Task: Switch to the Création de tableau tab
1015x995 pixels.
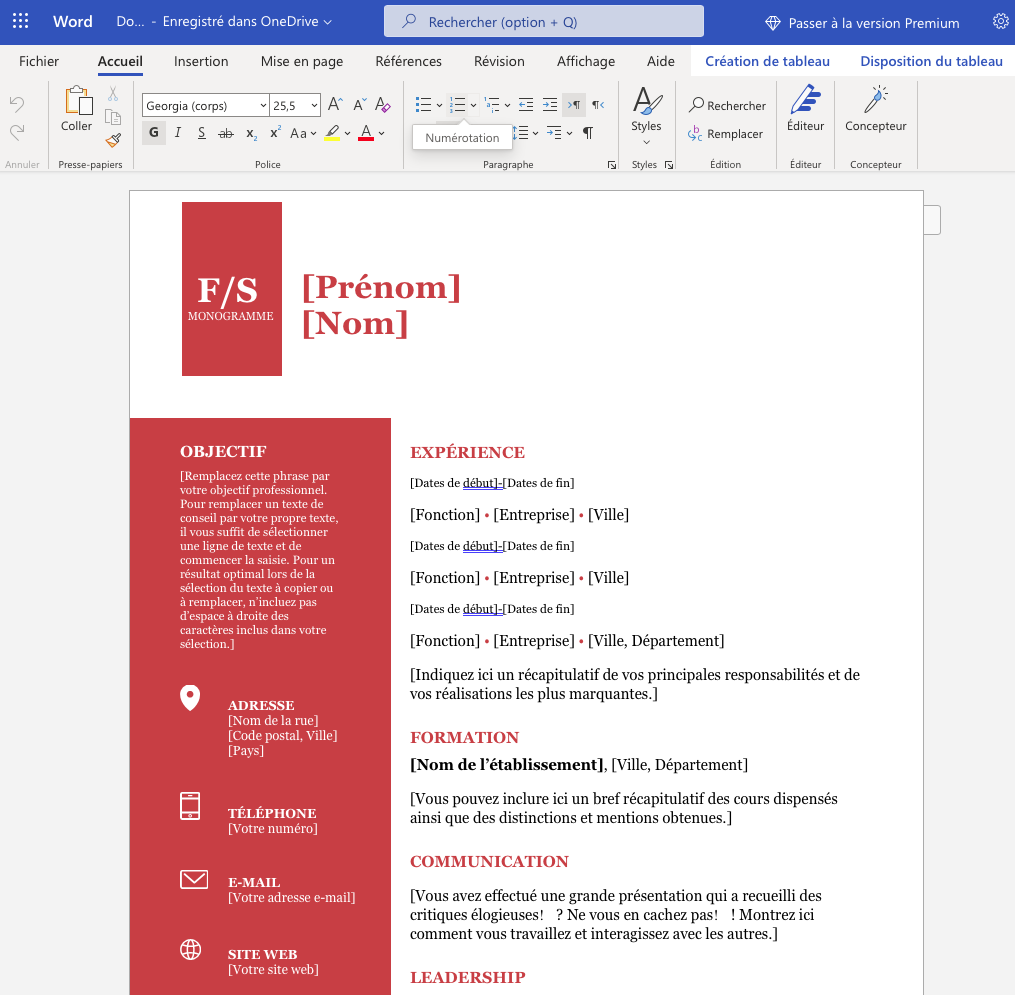Action: tap(767, 61)
